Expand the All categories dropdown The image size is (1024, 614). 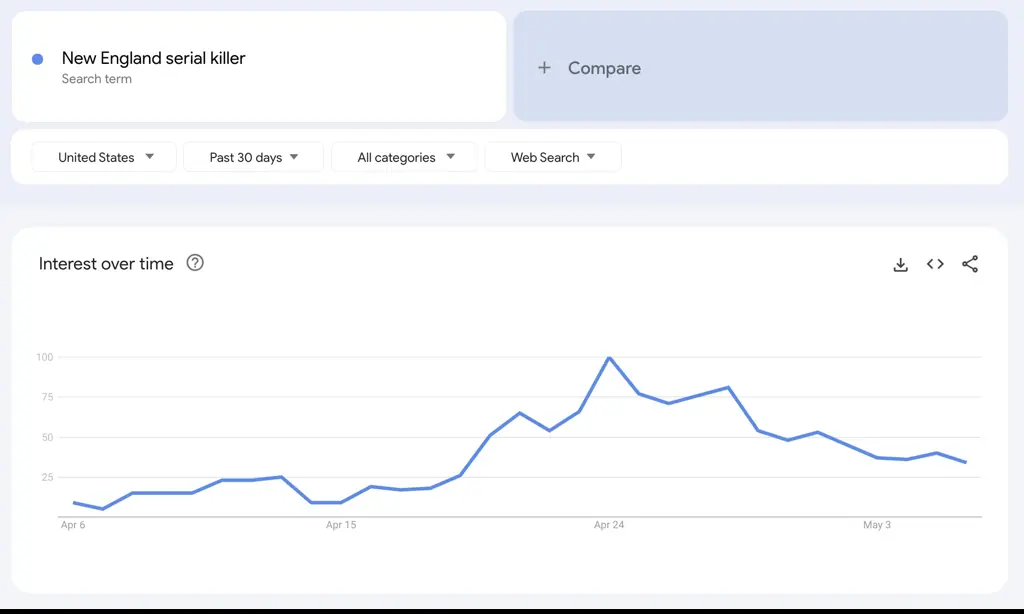click(404, 157)
